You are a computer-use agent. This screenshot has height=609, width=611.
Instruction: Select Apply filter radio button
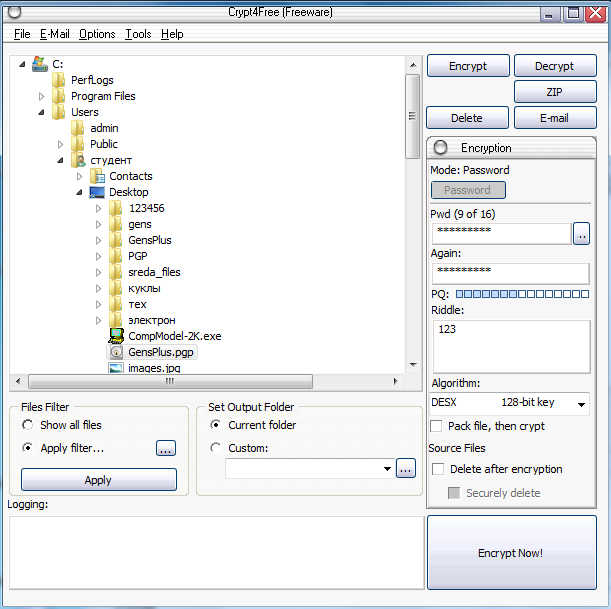(x=27, y=448)
